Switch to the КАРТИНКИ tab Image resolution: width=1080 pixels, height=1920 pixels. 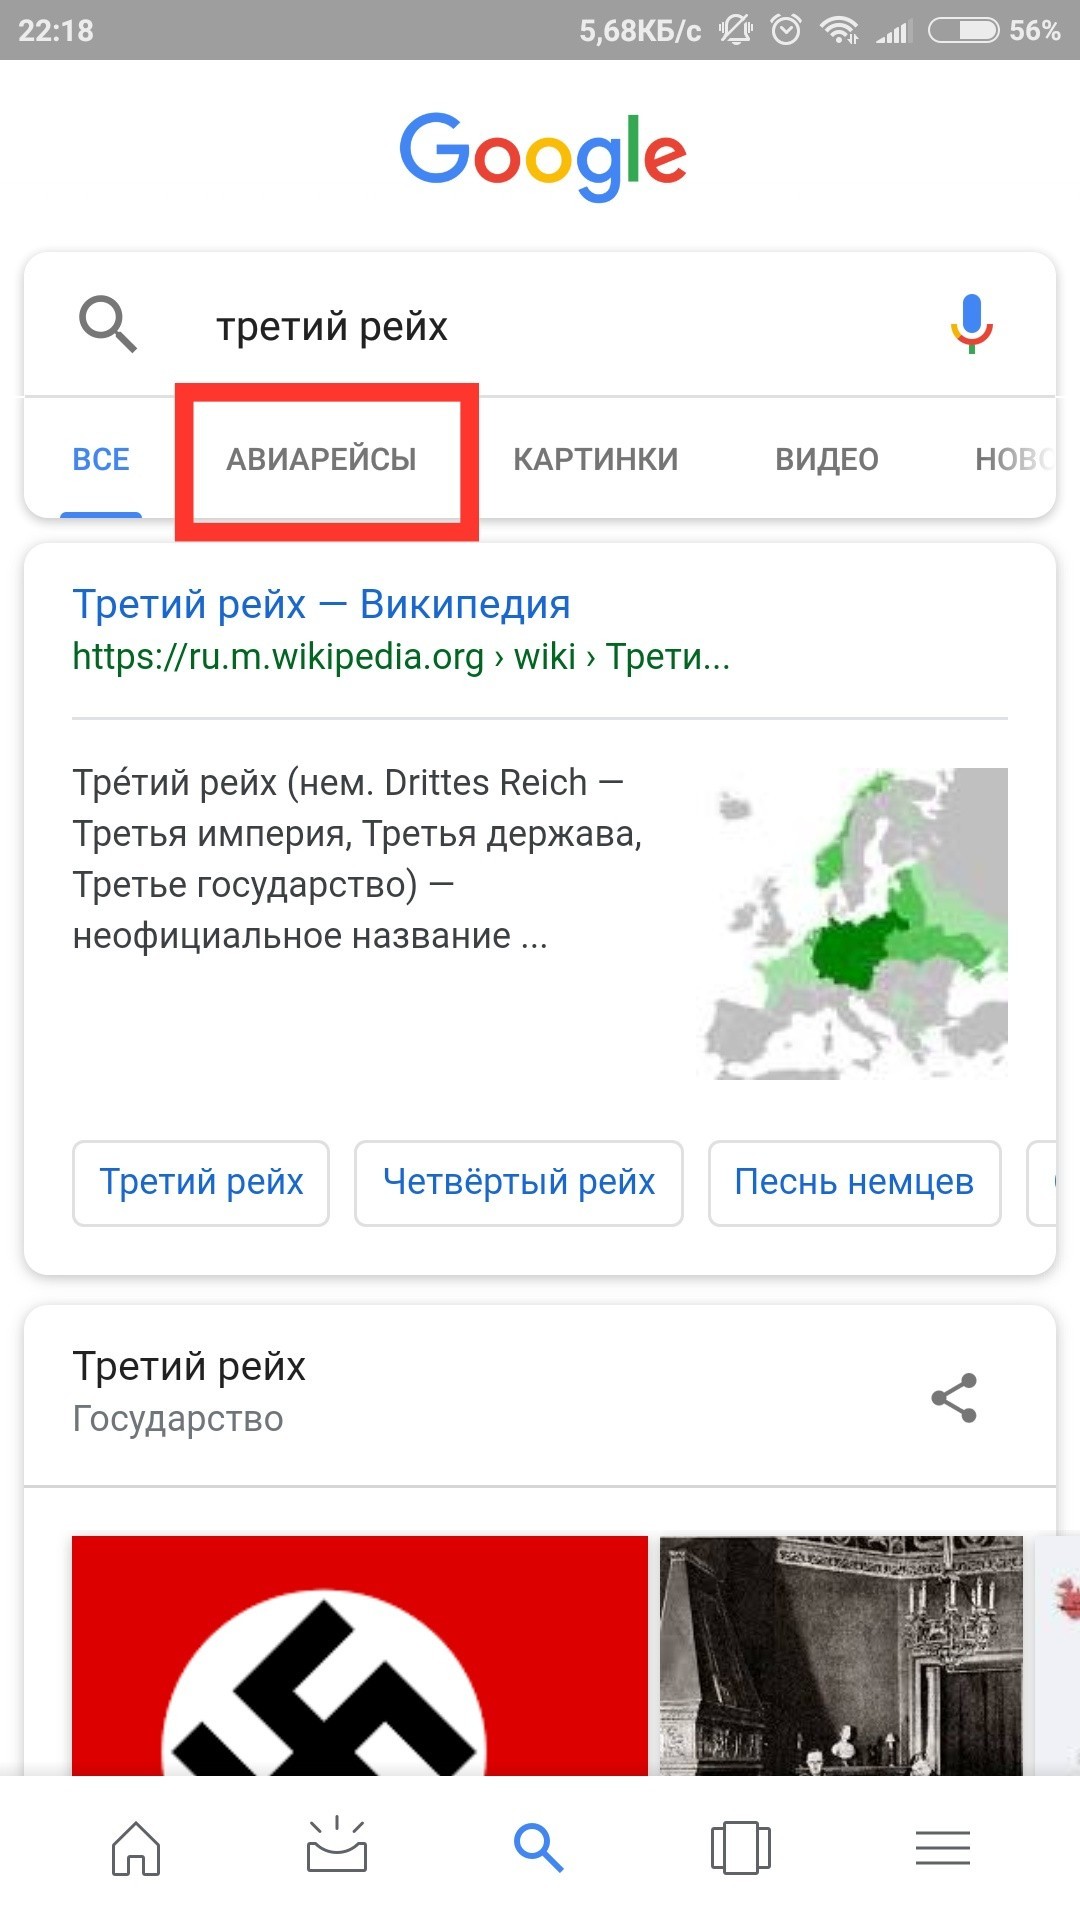point(596,459)
